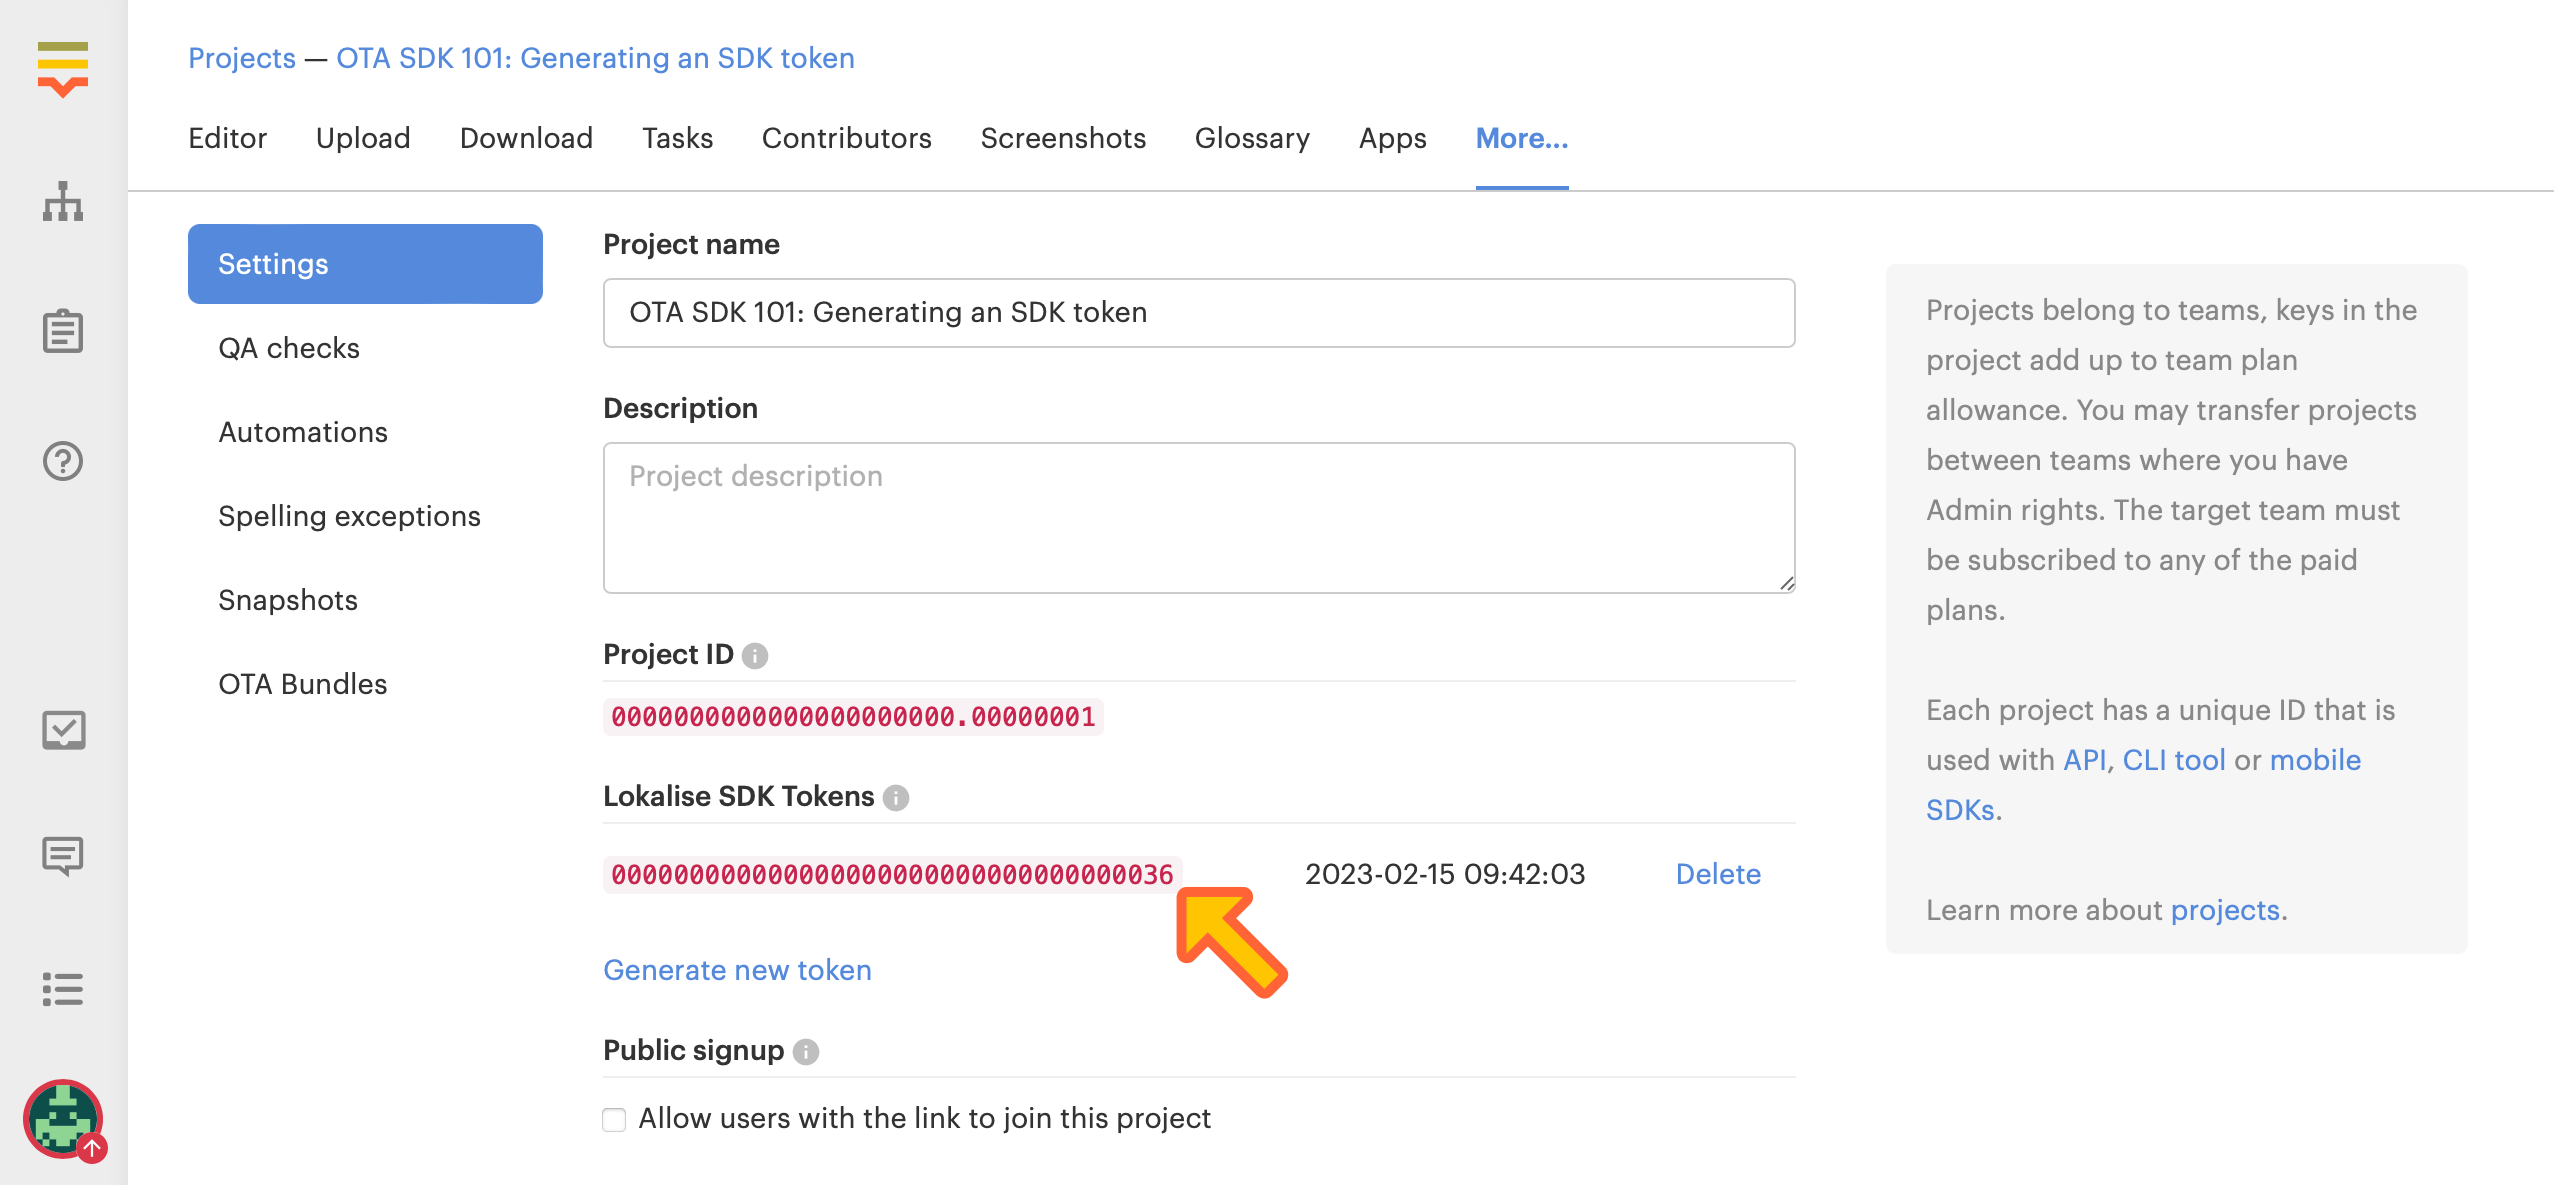
Task: Click the Project description textarea
Action: coord(1198,517)
